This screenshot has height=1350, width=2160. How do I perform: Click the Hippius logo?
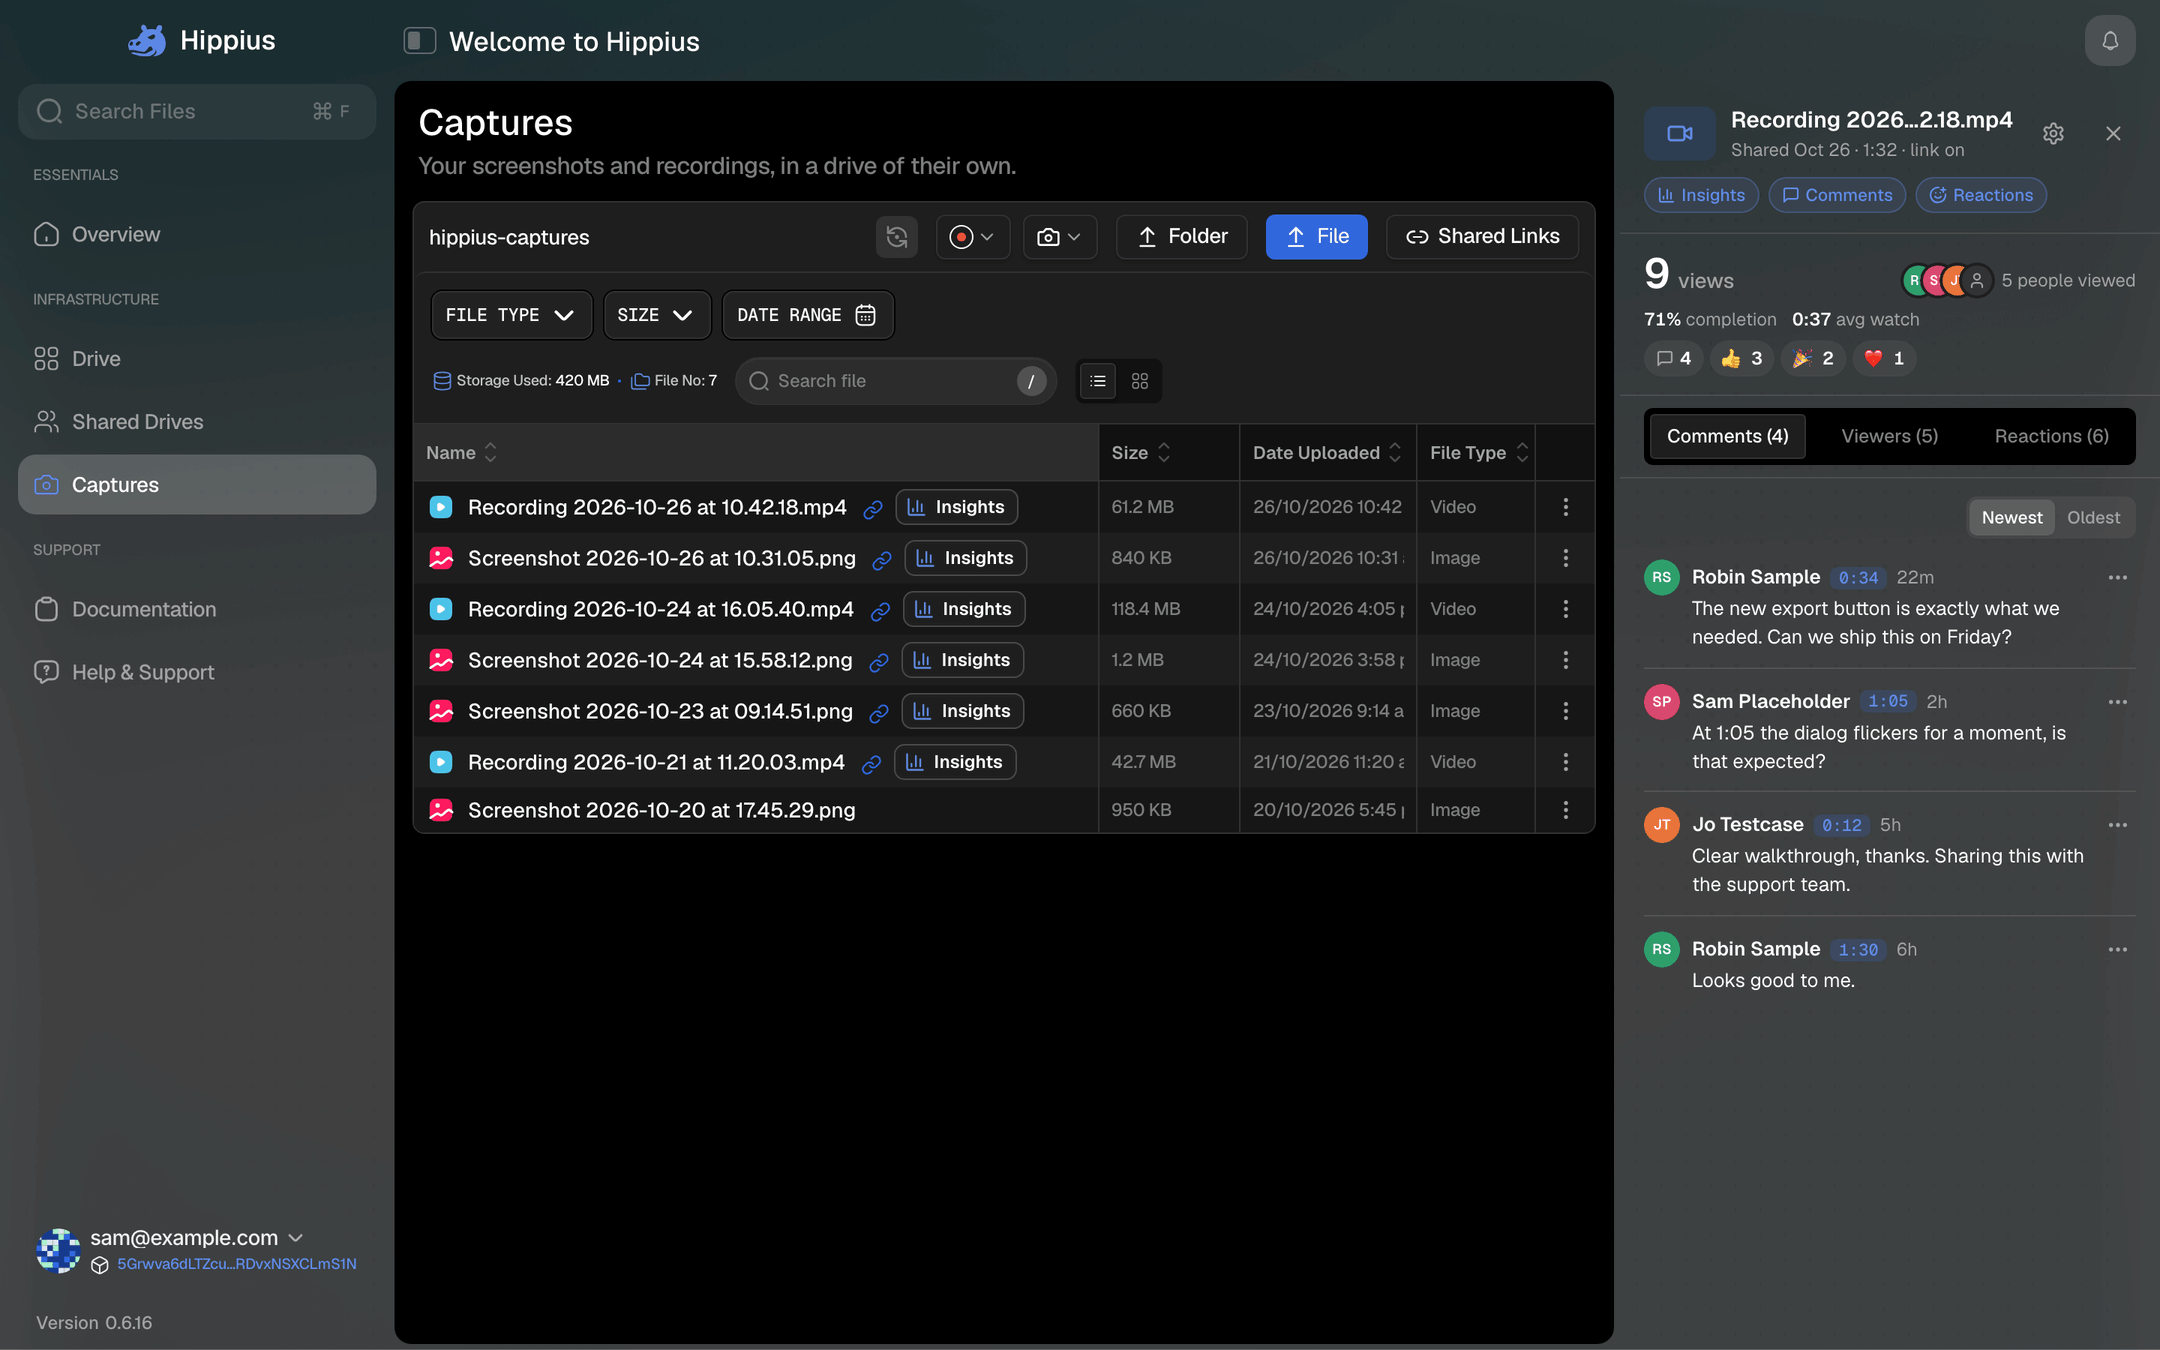point(147,41)
